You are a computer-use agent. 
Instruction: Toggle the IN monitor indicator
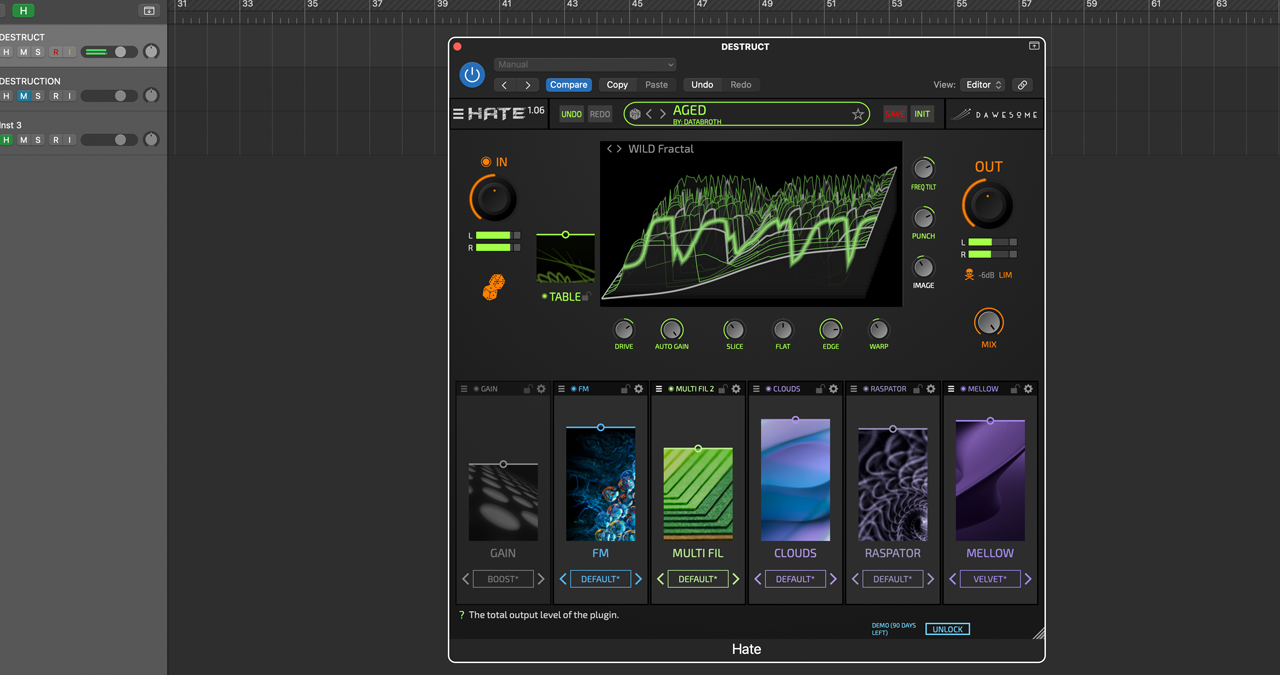point(486,162)
